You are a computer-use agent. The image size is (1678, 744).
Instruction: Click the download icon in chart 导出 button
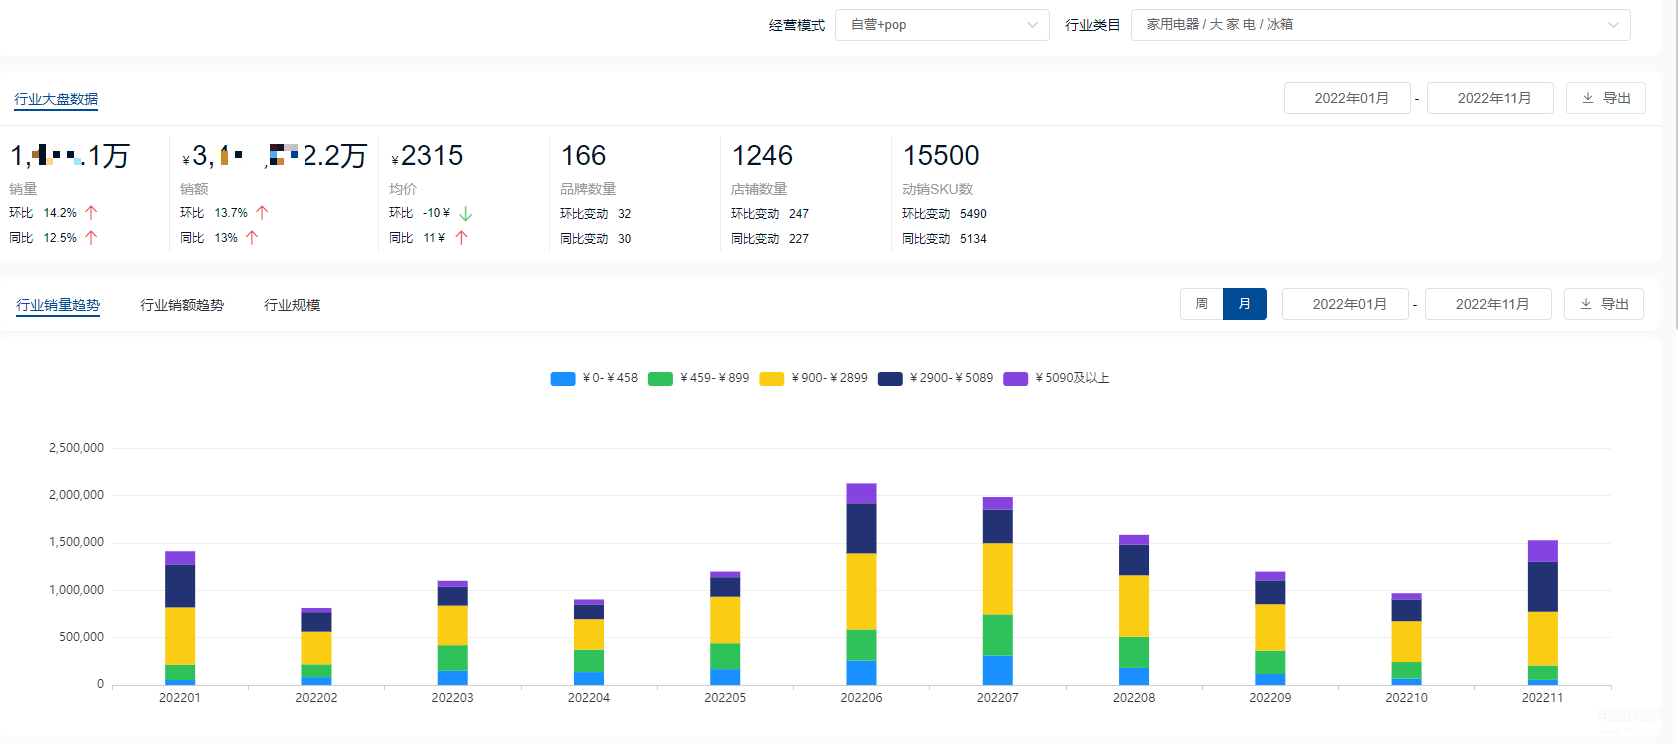click(x=1586, y=304)
